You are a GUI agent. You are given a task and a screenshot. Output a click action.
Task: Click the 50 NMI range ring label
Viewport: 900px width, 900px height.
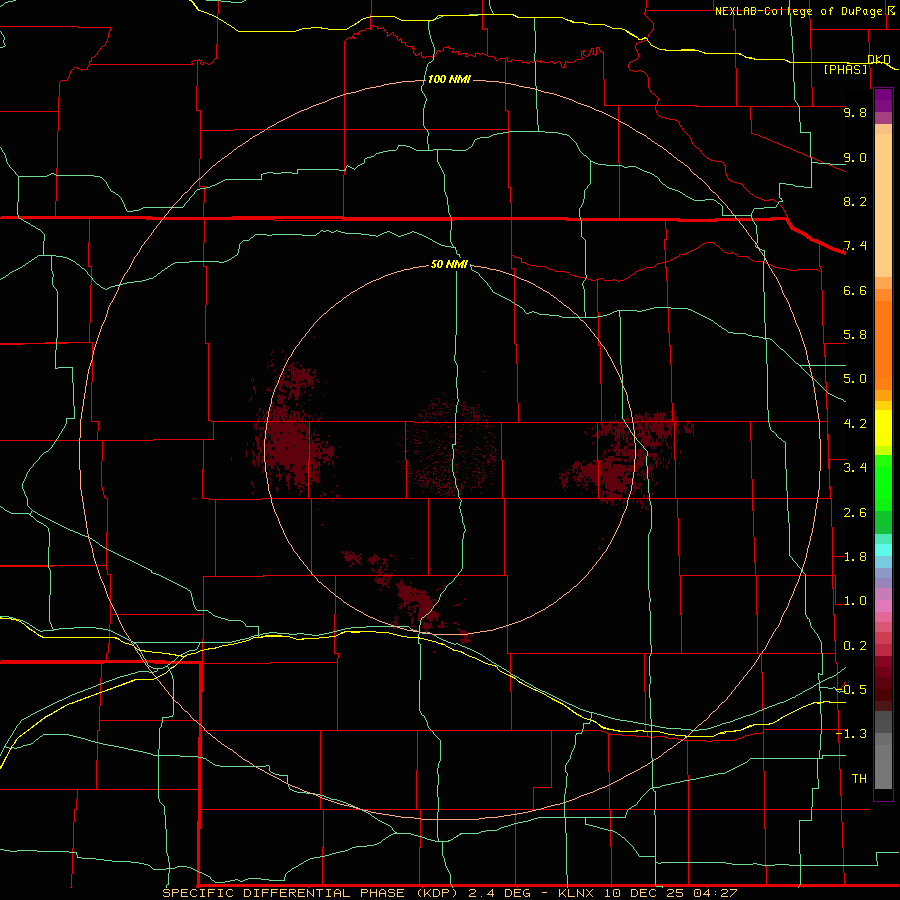pos(449,264)
